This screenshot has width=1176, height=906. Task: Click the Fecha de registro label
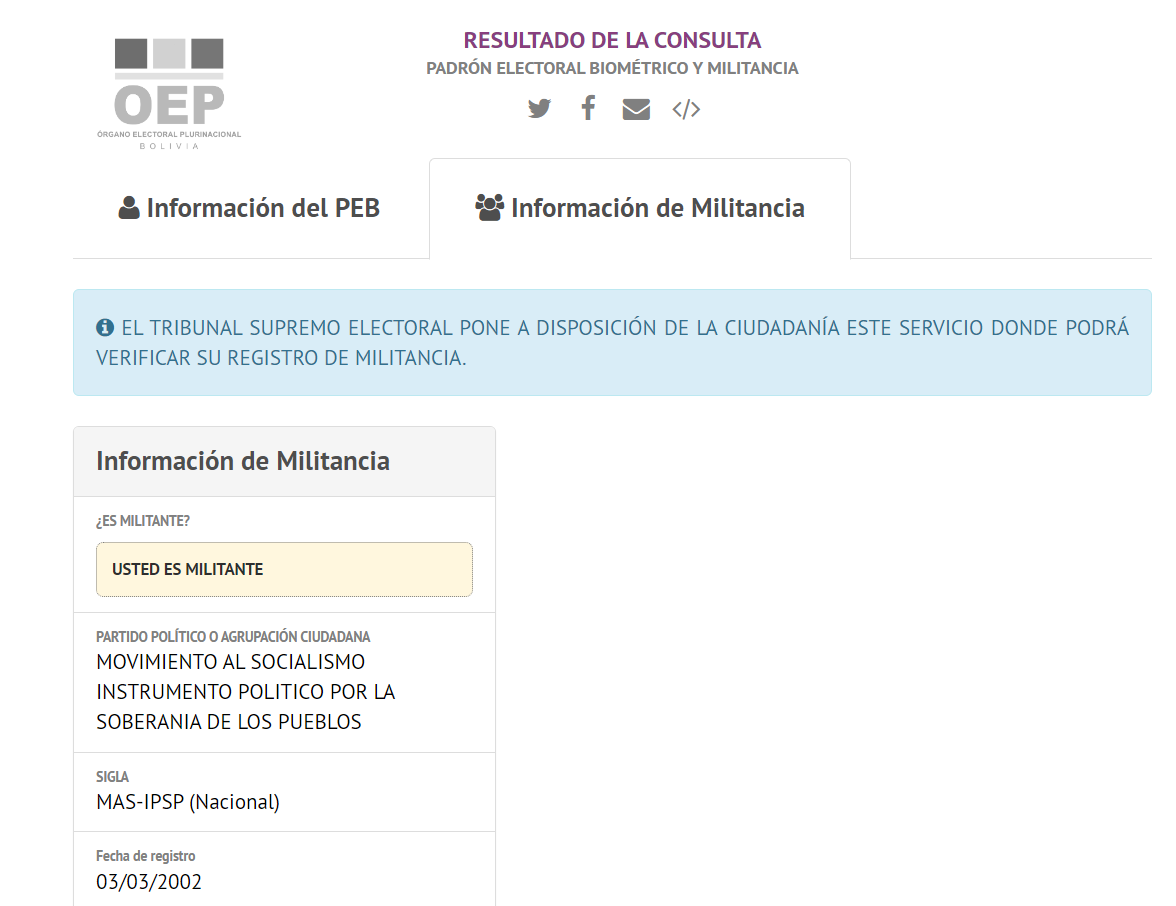(146, 856)
